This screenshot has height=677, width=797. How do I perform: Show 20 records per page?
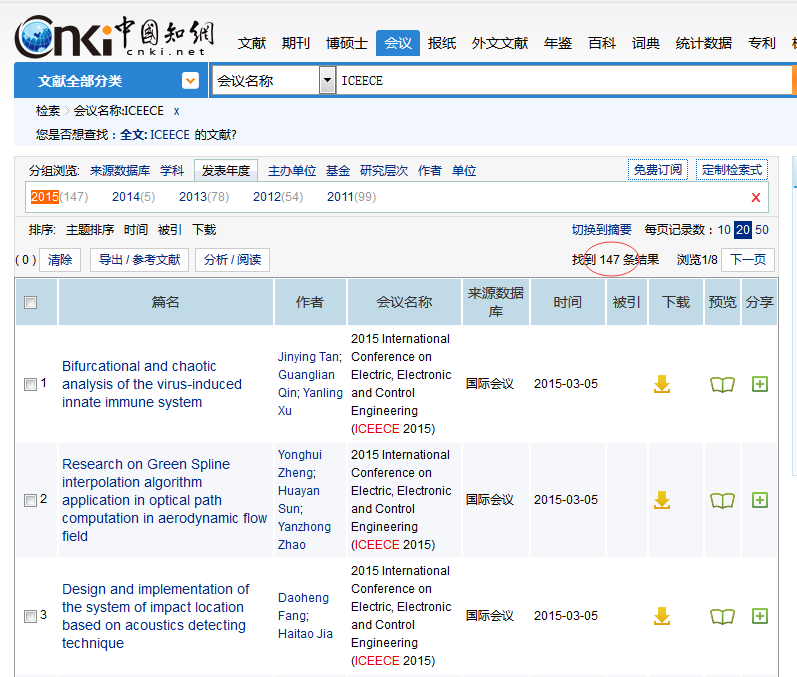(x=743, y=230)
